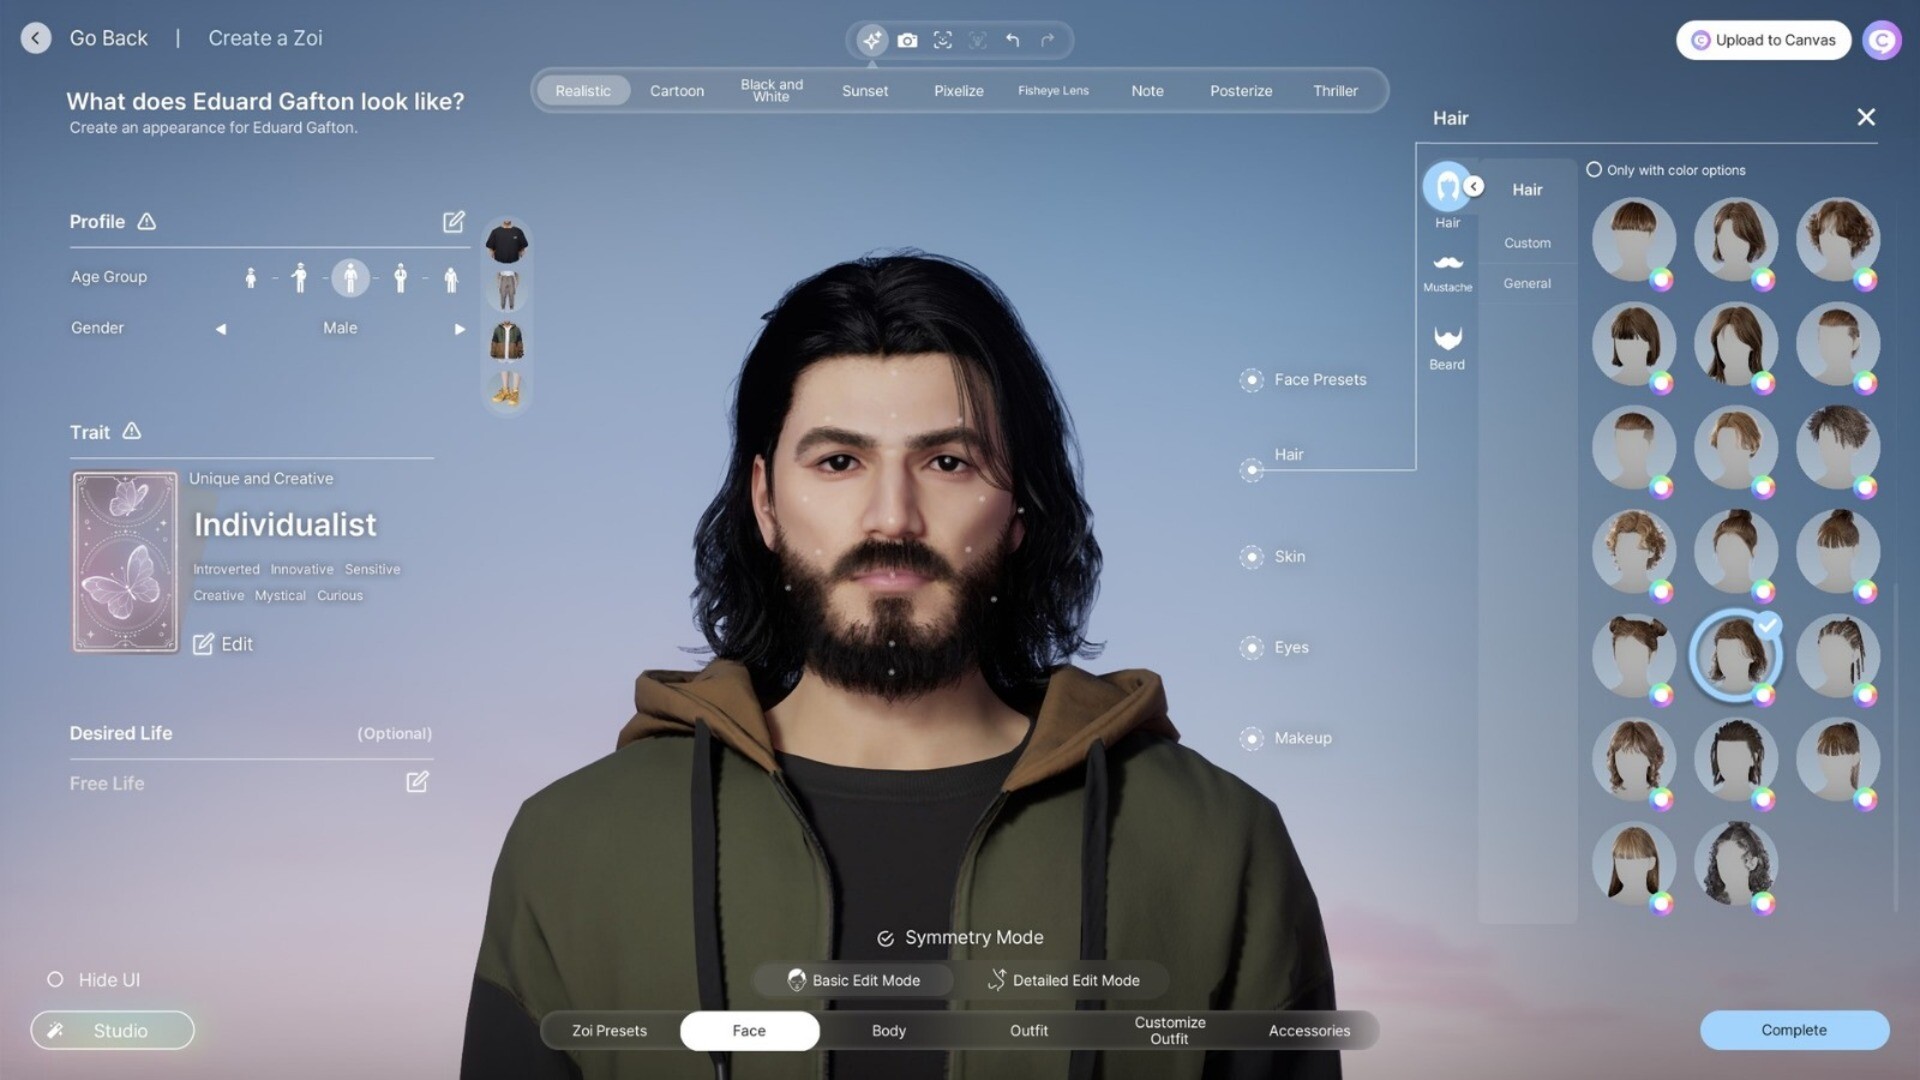The image size is (1920, 1080).
Task: Apply the Black and White filter
Action: click(x=771, y=90)
